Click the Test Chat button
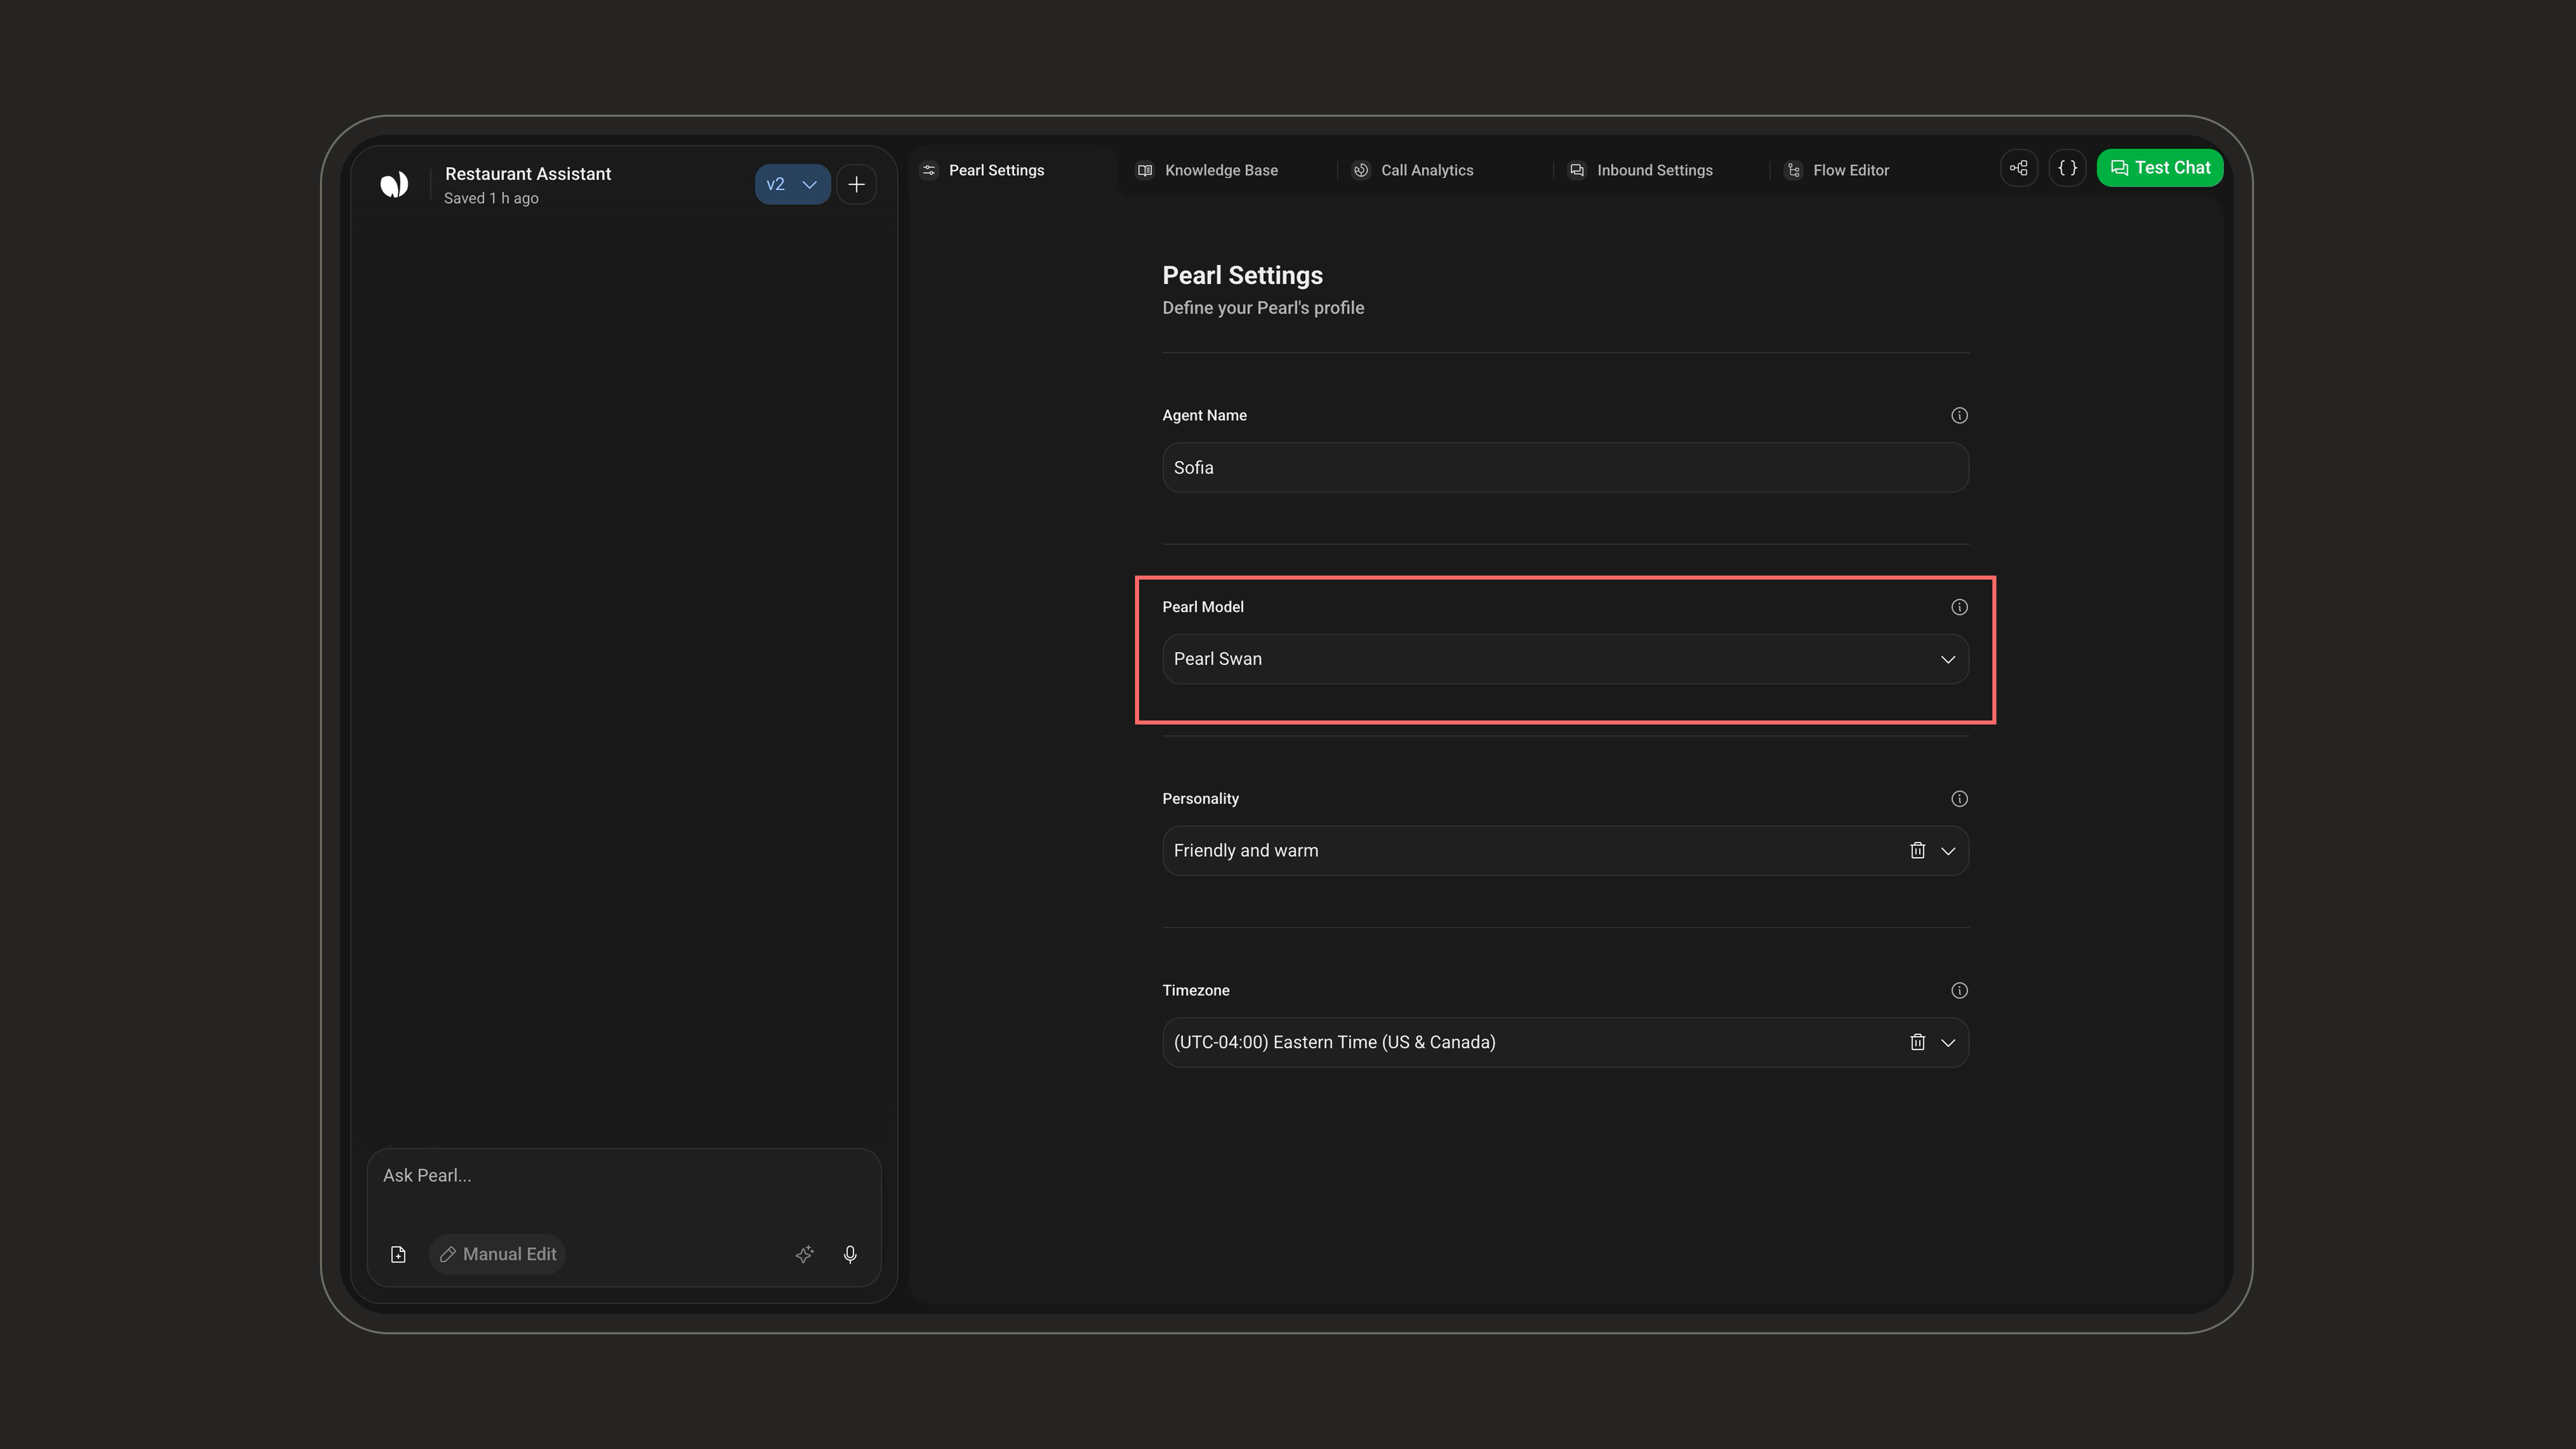Screen dimensions: 2576x1449 point(2159,168)
